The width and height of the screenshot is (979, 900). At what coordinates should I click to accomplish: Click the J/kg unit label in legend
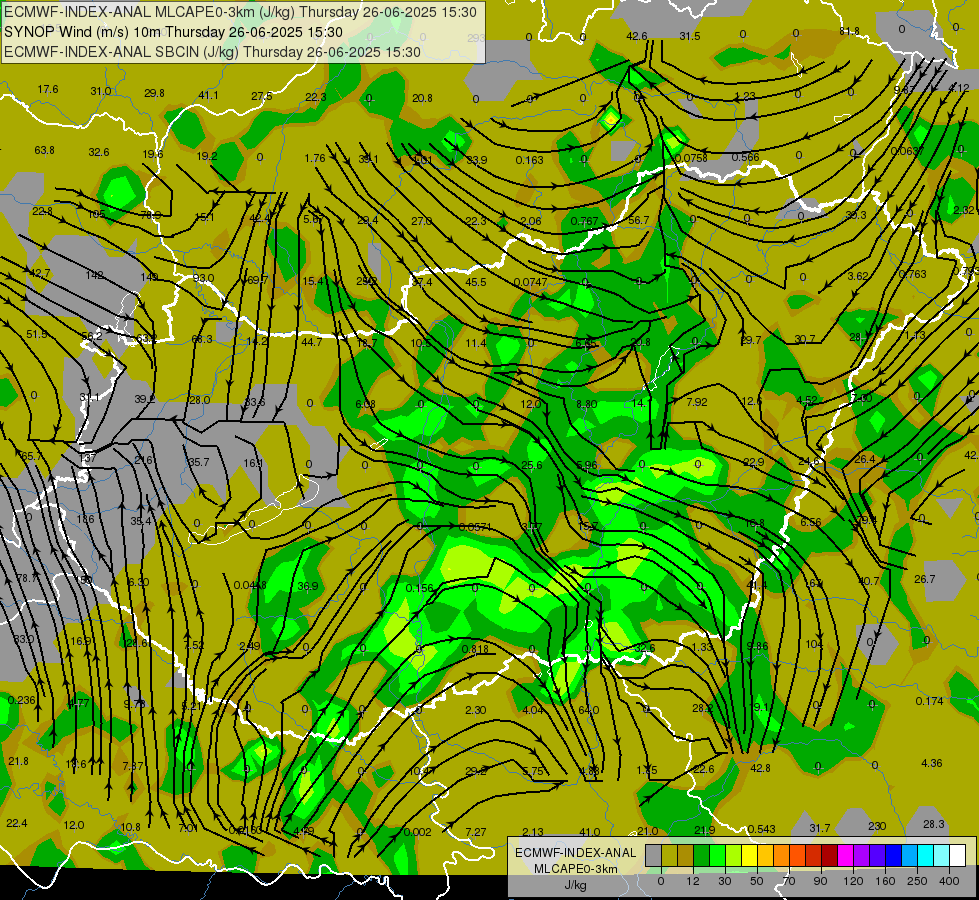576,885
